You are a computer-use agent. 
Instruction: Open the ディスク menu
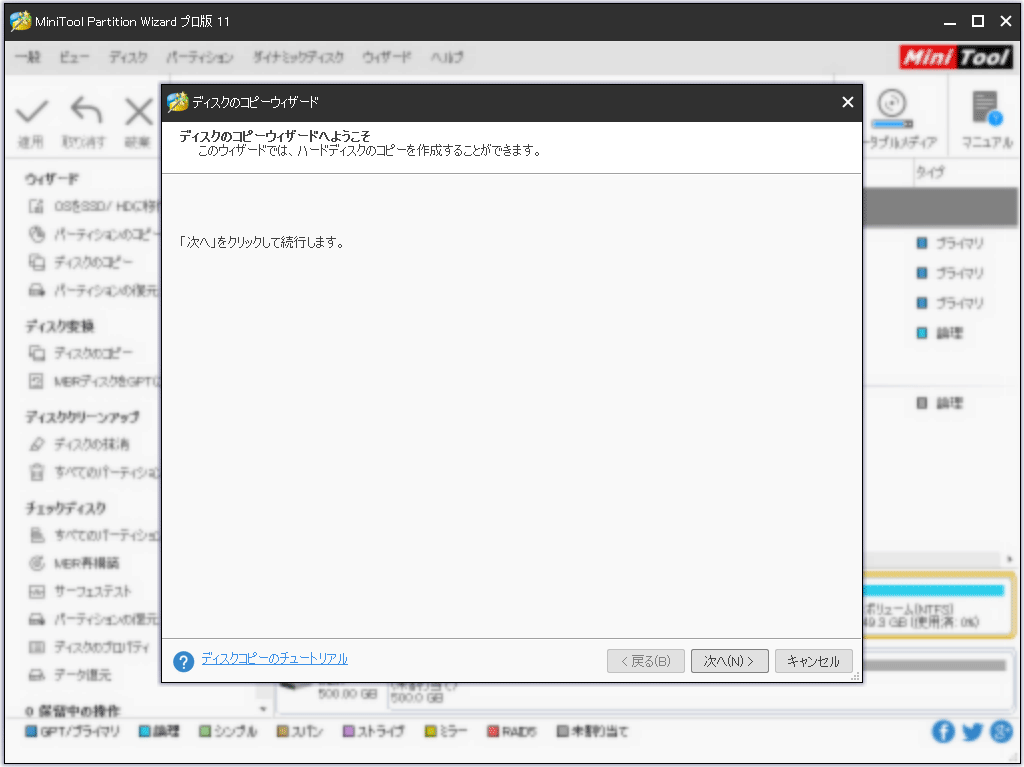point(127,57)
